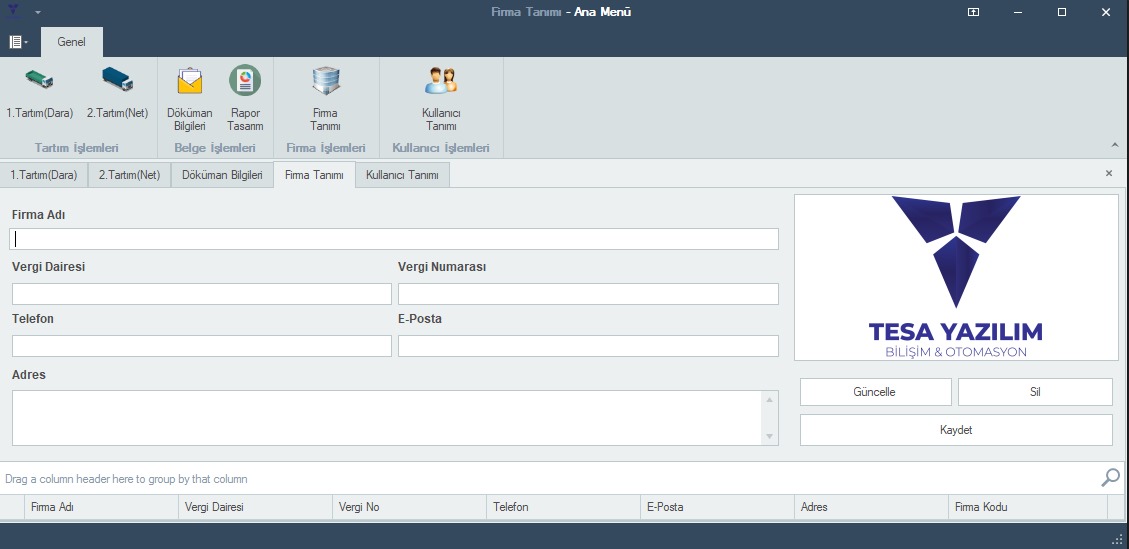
Task: Switch to the Döküman Bilgileri document tab
Action: pos(222,175)
